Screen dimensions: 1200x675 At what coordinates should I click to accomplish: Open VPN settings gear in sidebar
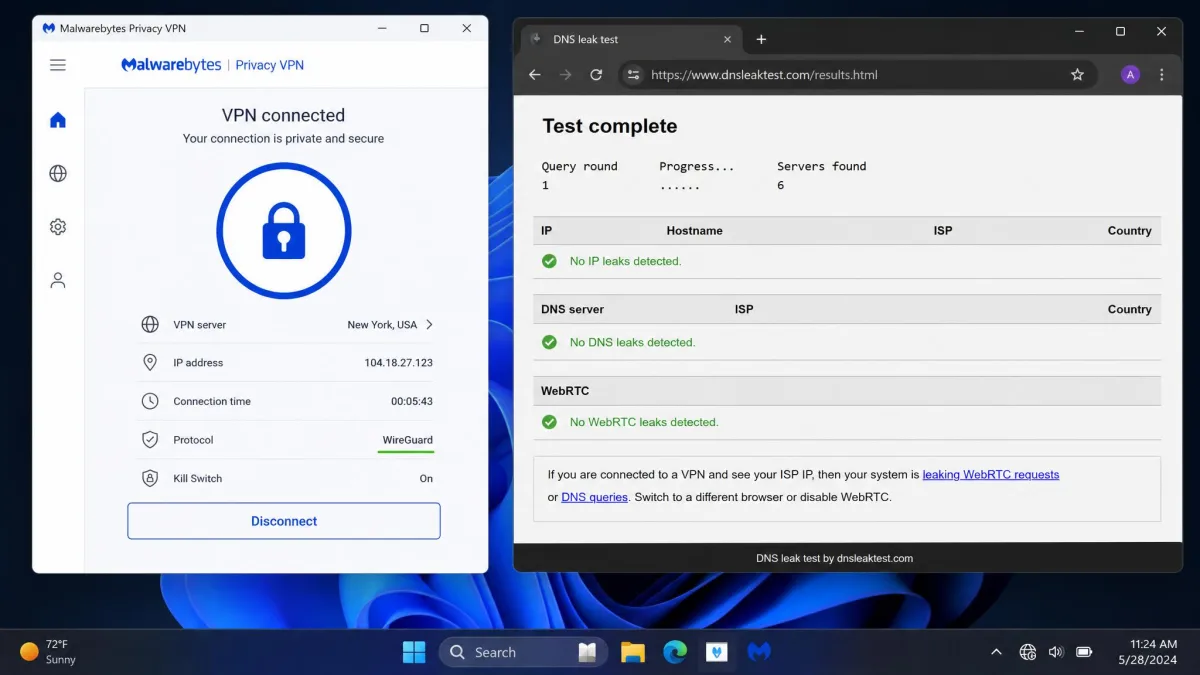tap(58, 227)
